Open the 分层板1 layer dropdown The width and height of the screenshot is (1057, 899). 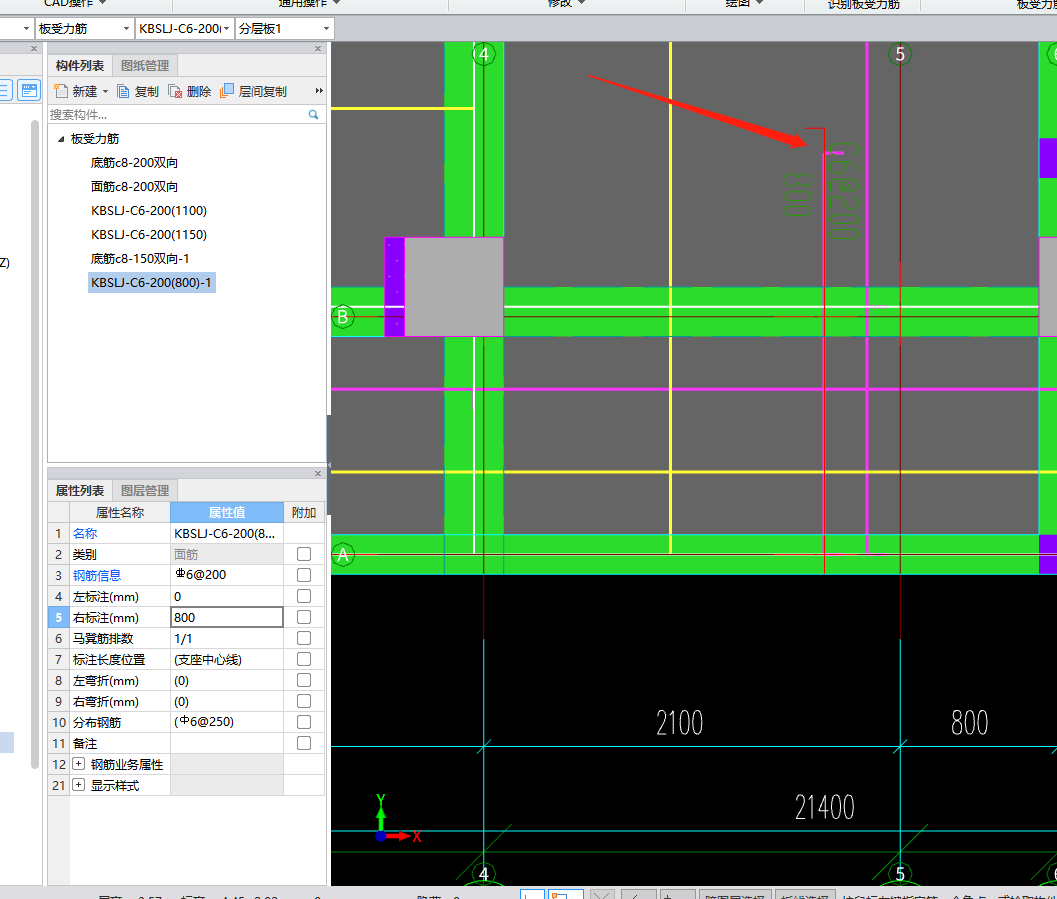pos(326,29)
